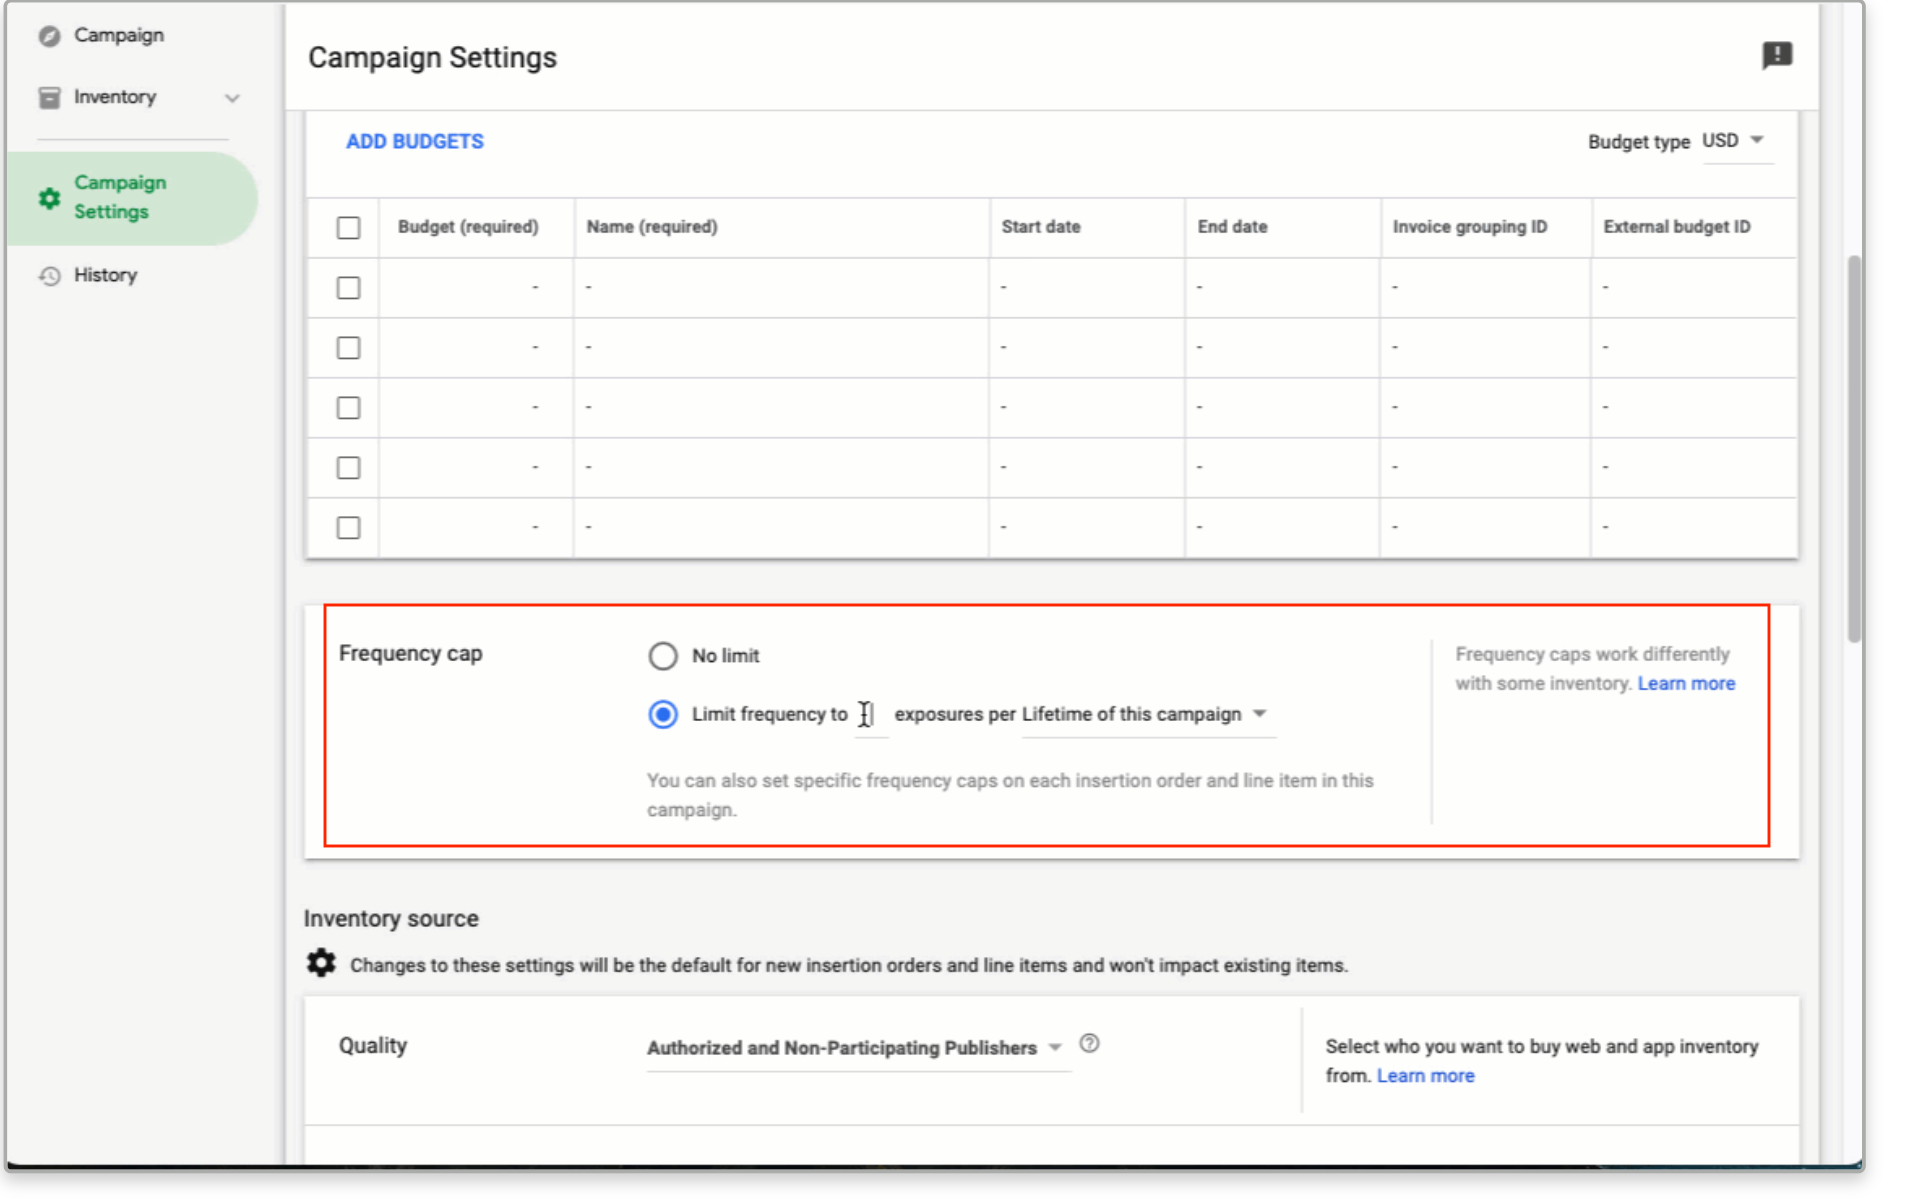The width and height of the screenshot is (1926, 1204).
Task: Click Learn more link about frequency caps
Action: point(1686,684)
